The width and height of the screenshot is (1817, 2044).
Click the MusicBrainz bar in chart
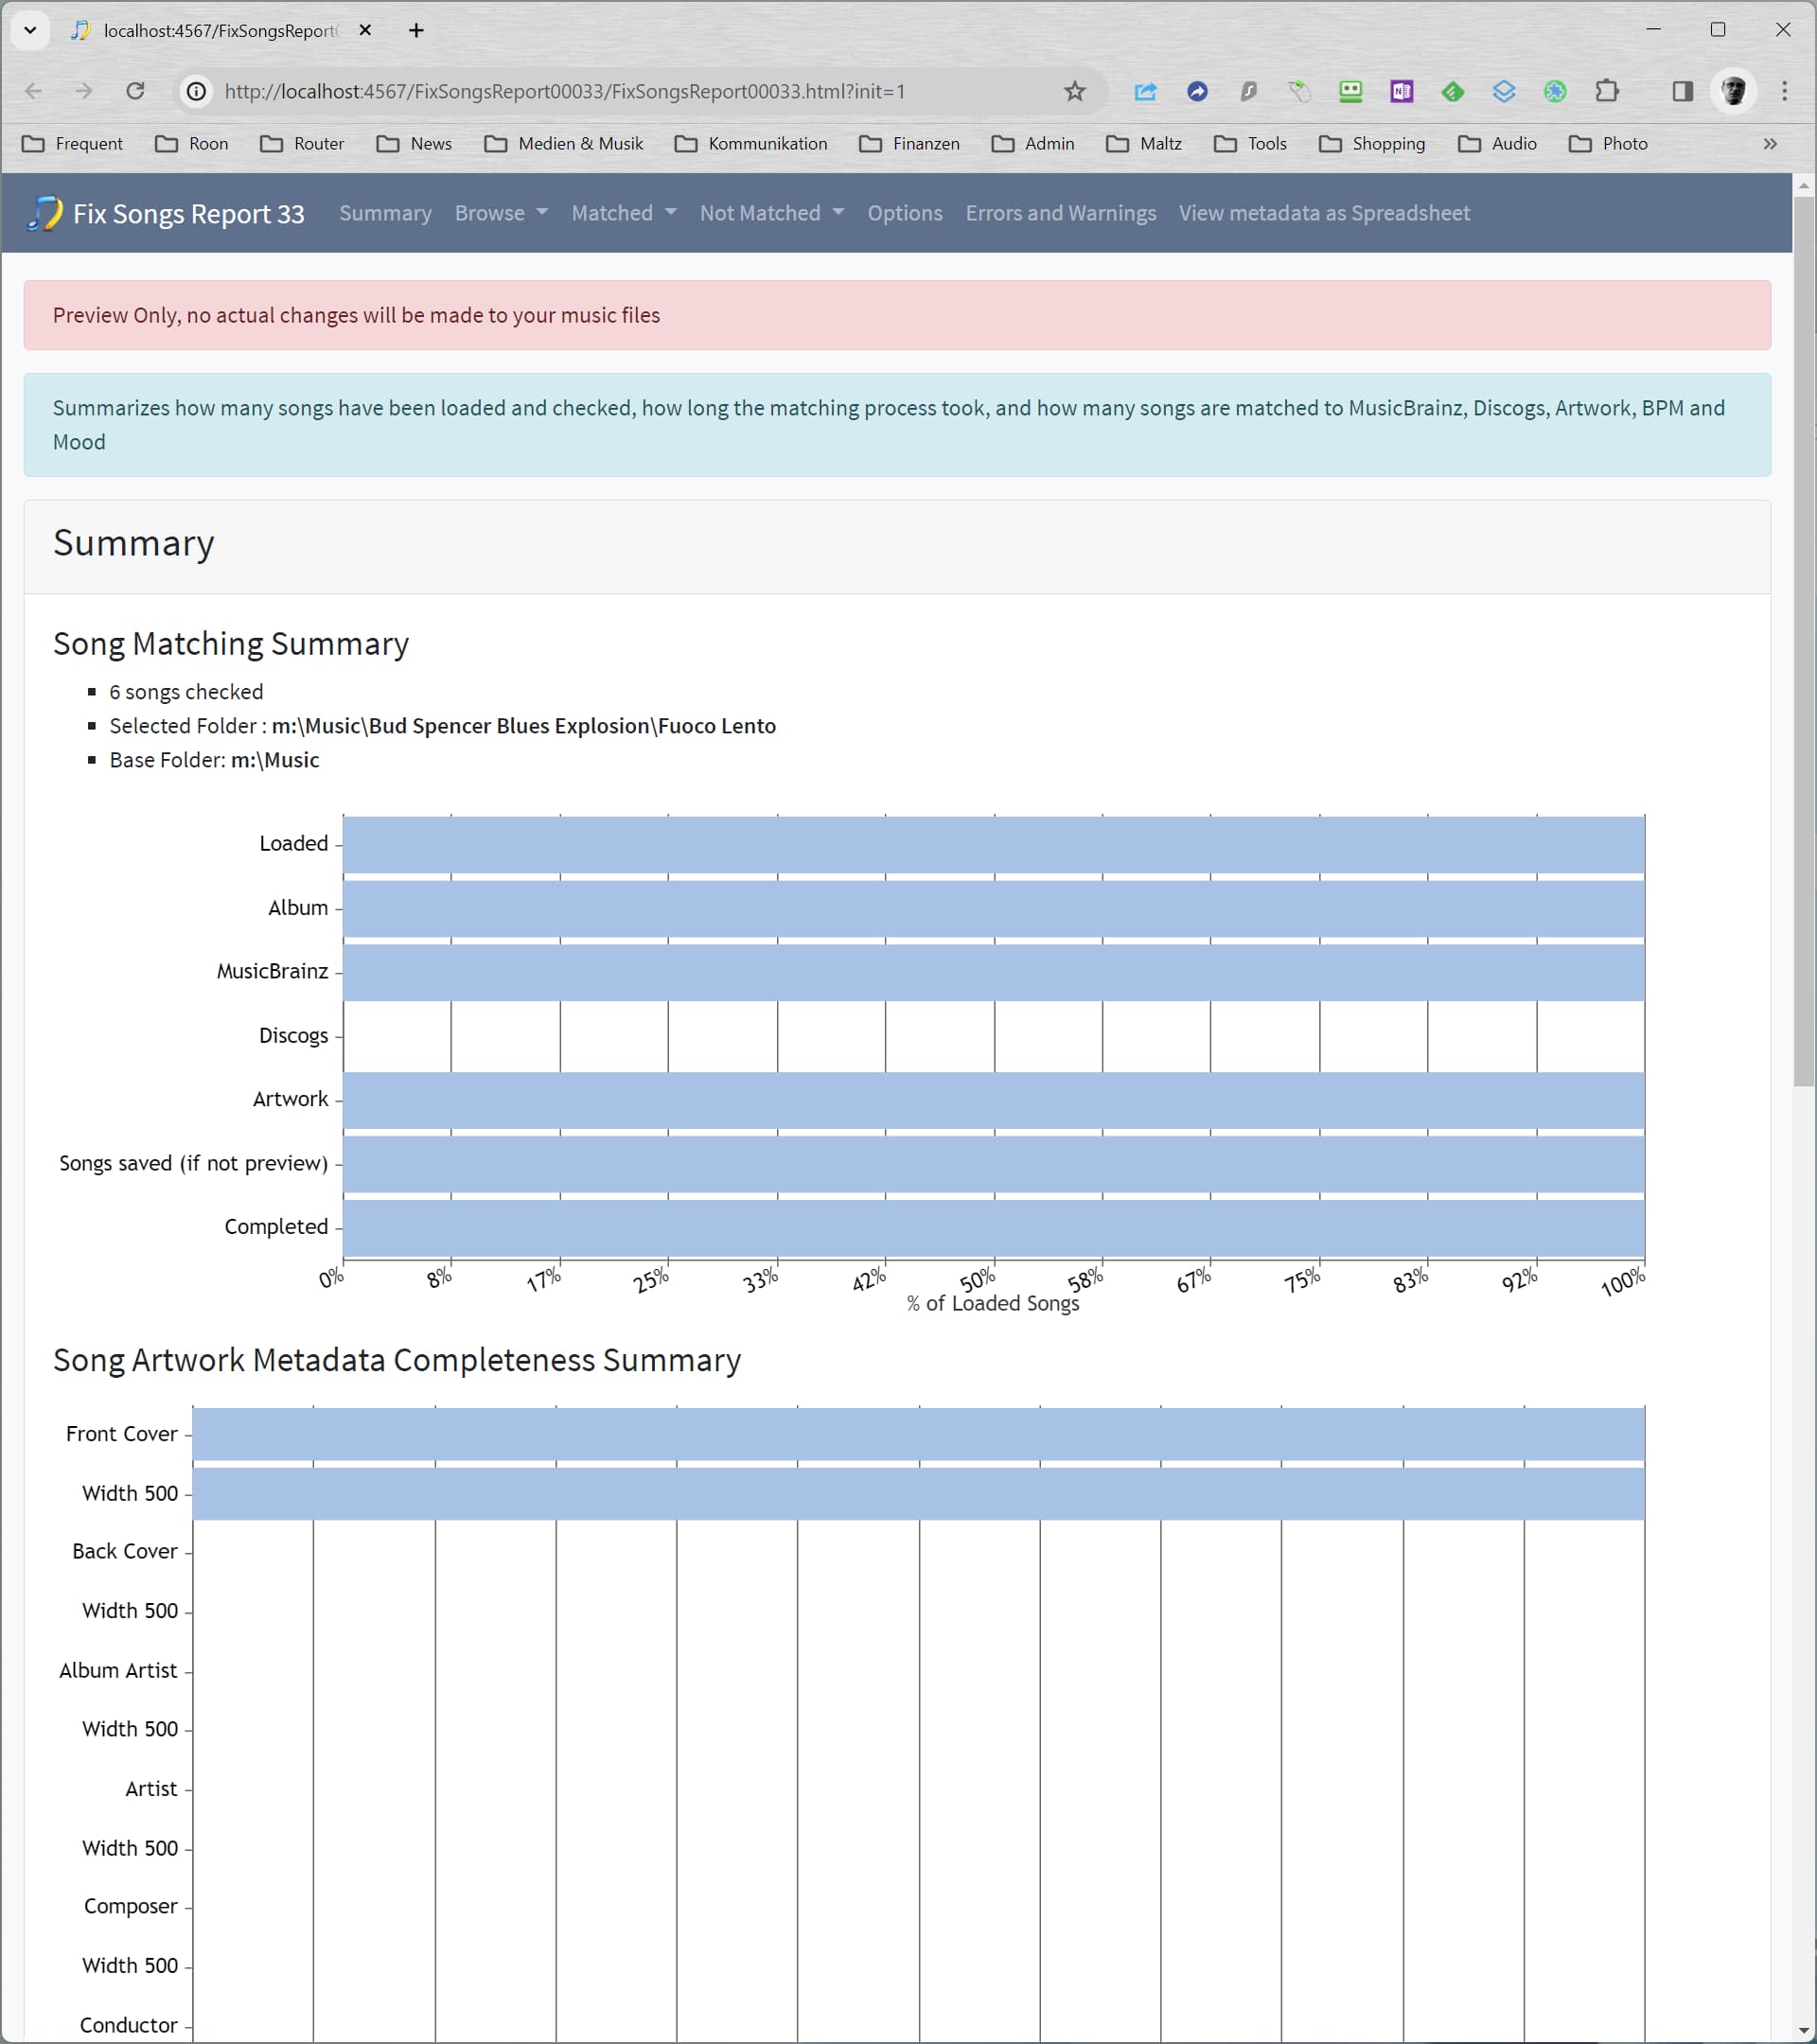click(993, 971)
